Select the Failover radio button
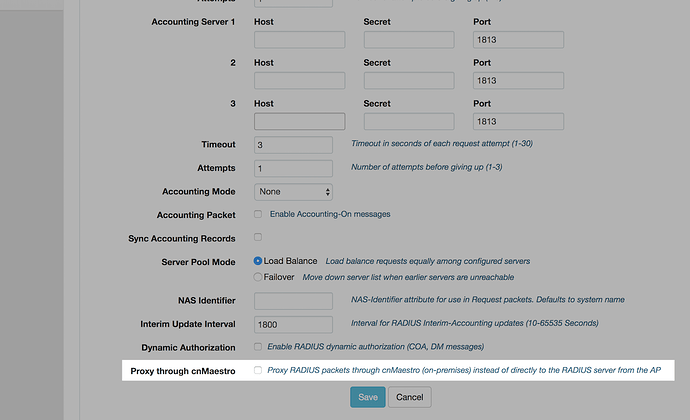Image resolution: width=690 pixels, height=420 pixels. coord(258,277)
